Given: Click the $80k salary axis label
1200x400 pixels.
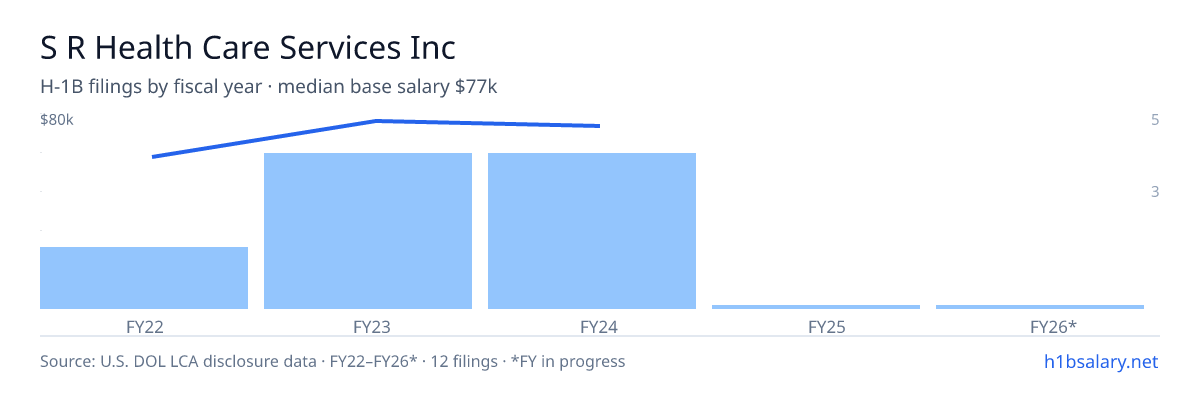Looking at the screenshot, I should [57, 120].
